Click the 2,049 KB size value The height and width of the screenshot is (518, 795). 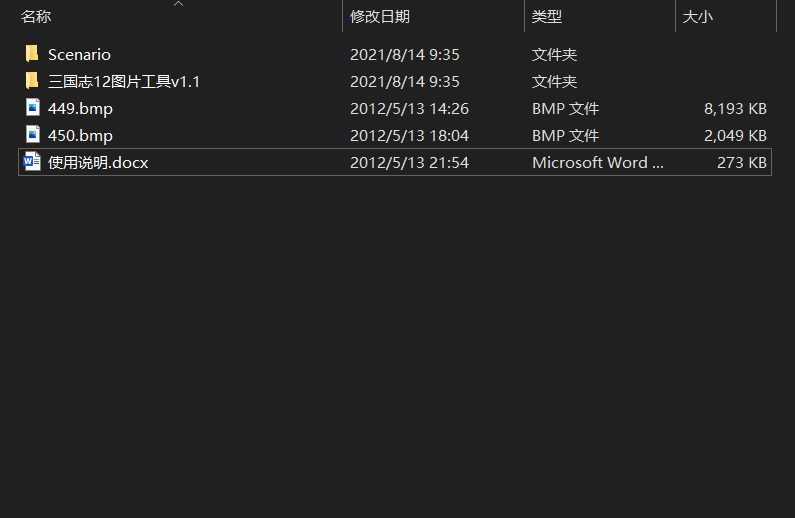click(x=735, y=135)
